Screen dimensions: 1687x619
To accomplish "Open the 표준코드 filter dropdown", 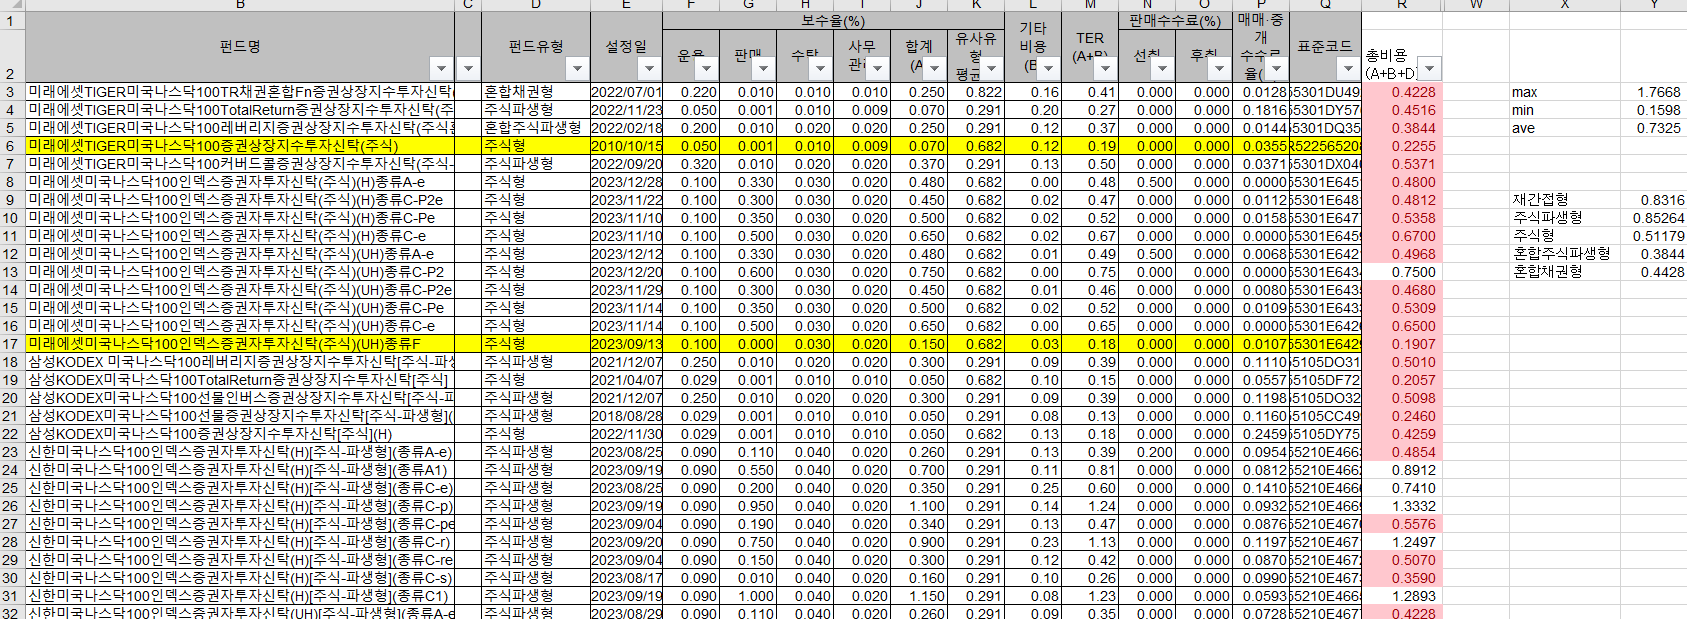I will pyautogui.click(x=1348, y=68).
